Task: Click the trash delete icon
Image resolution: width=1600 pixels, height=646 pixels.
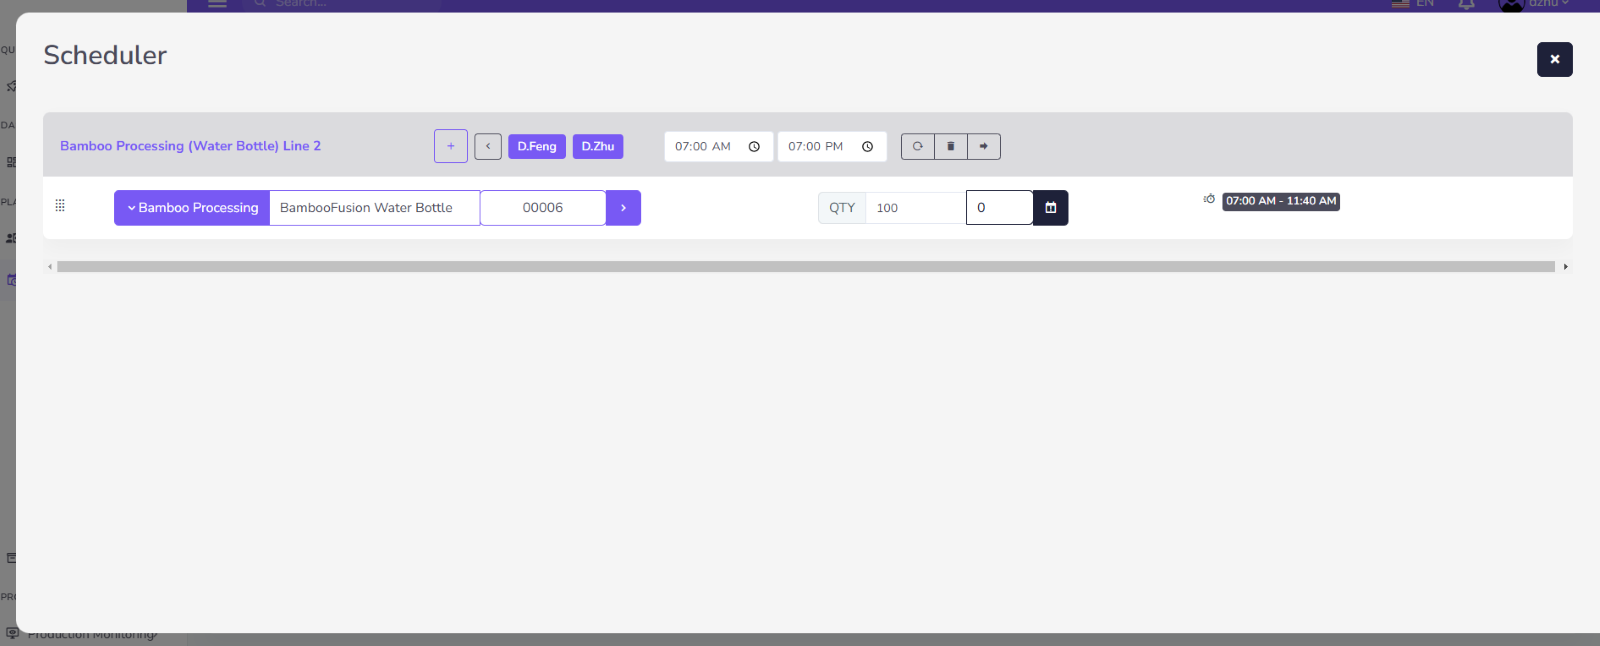Action: click(950, 146)
